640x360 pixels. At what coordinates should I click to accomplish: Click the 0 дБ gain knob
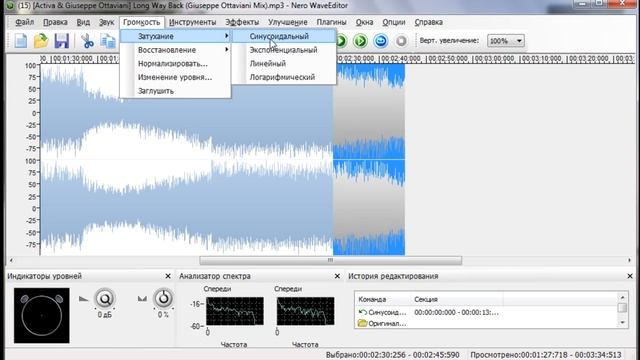tap(105, 299)
